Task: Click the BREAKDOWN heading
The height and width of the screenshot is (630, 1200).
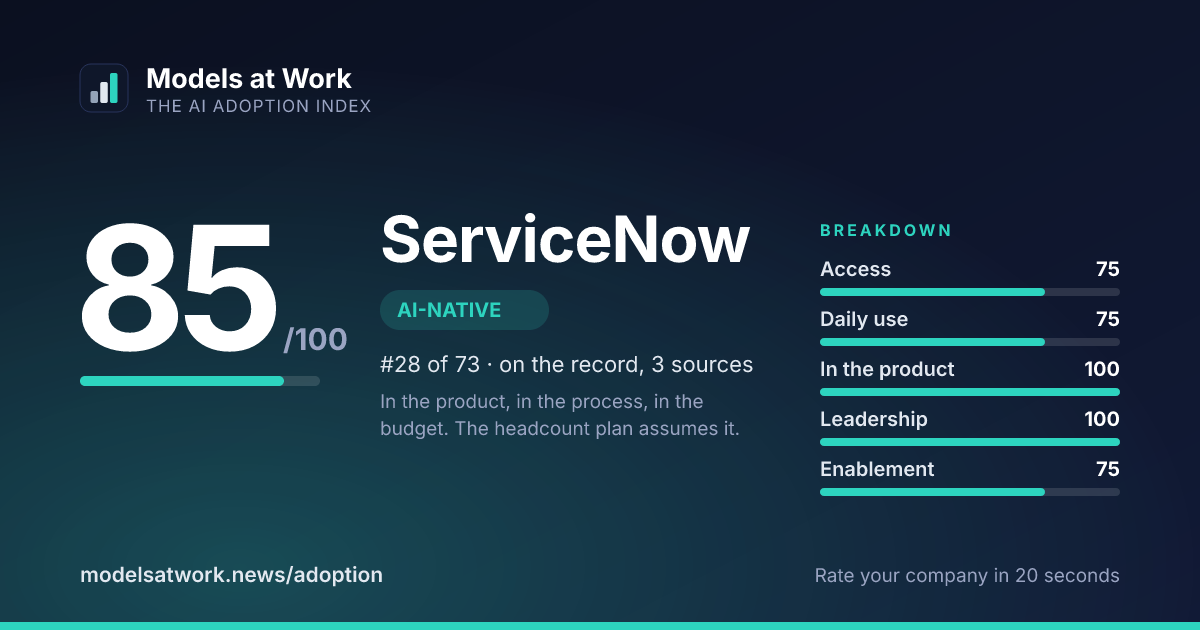Action: (x=886, y=231)
